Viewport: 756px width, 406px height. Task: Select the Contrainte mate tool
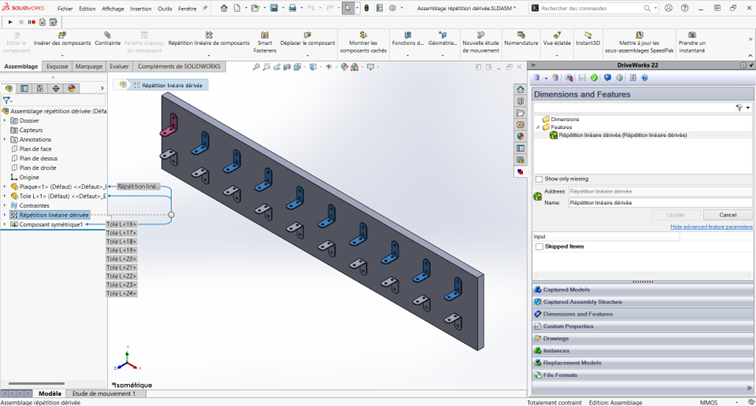pyautogui.click(x=108, y=39)
